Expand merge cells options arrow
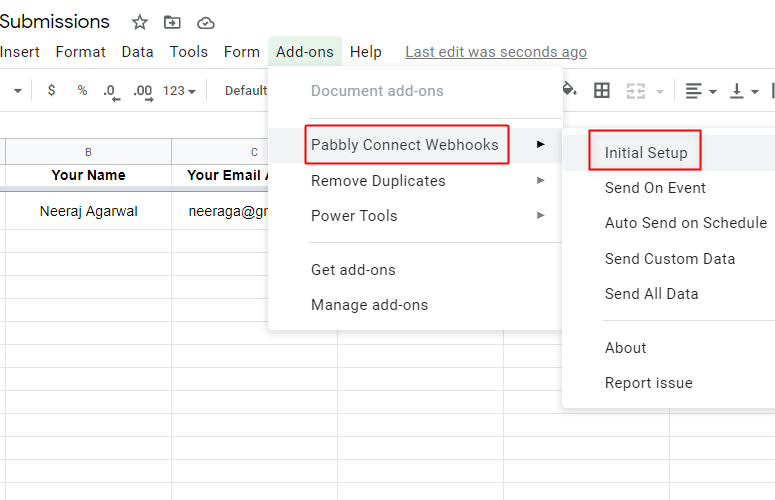The width and height of the screenshot is (775, 500). [659, 91]
